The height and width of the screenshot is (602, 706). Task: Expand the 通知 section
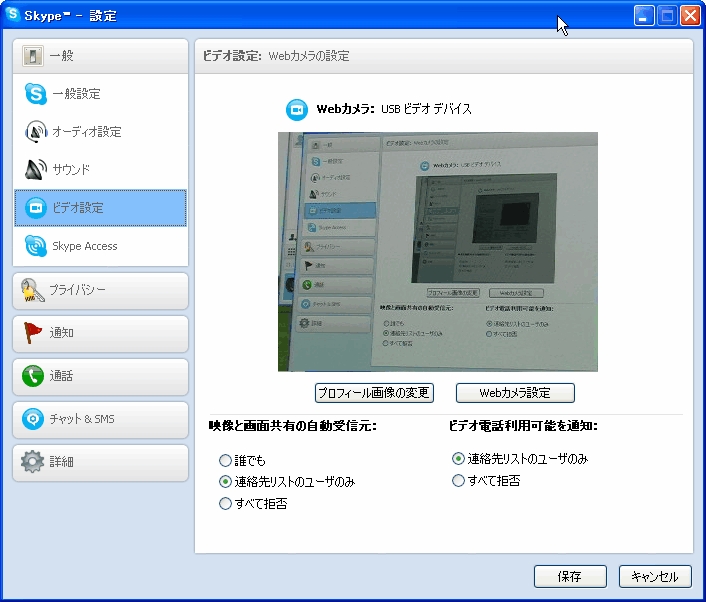[x=100, y=334]
